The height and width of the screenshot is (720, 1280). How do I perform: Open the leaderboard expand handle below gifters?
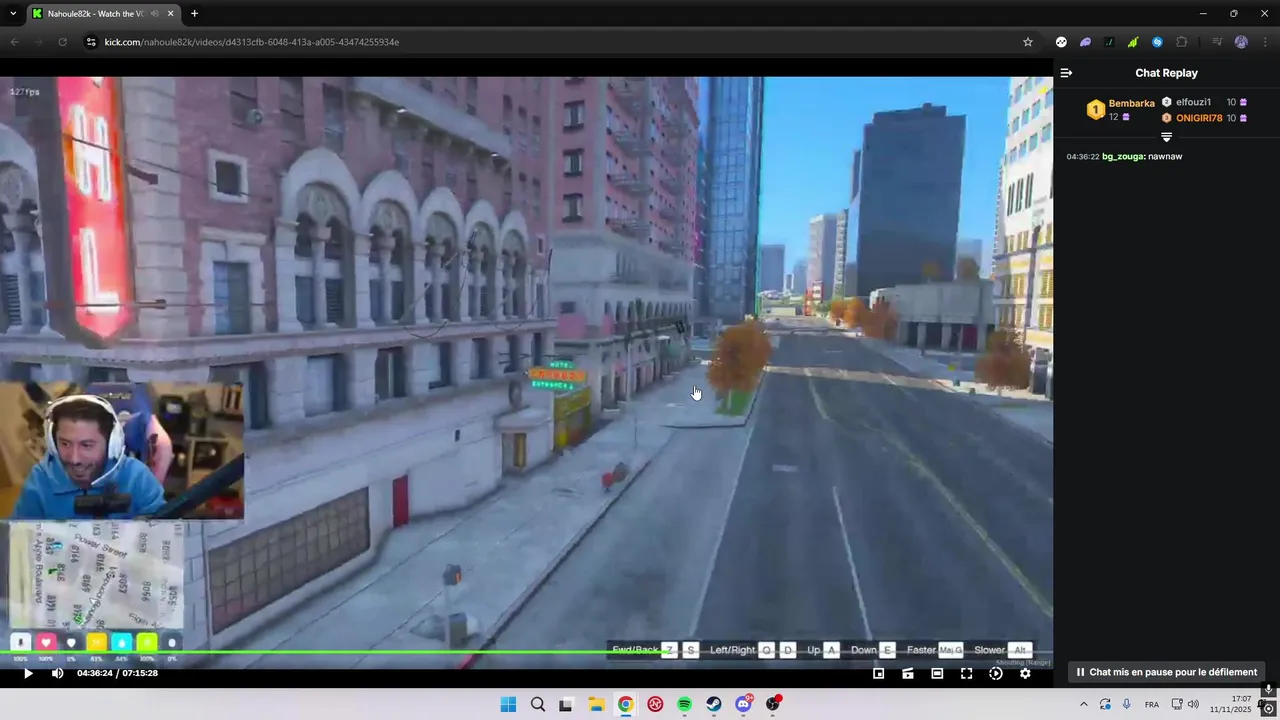1166,137
